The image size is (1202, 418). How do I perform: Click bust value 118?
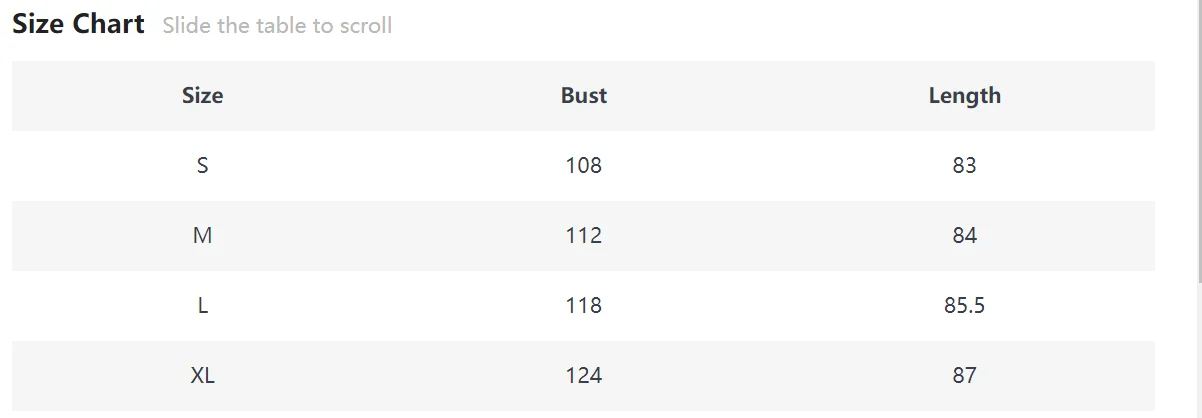583,306
